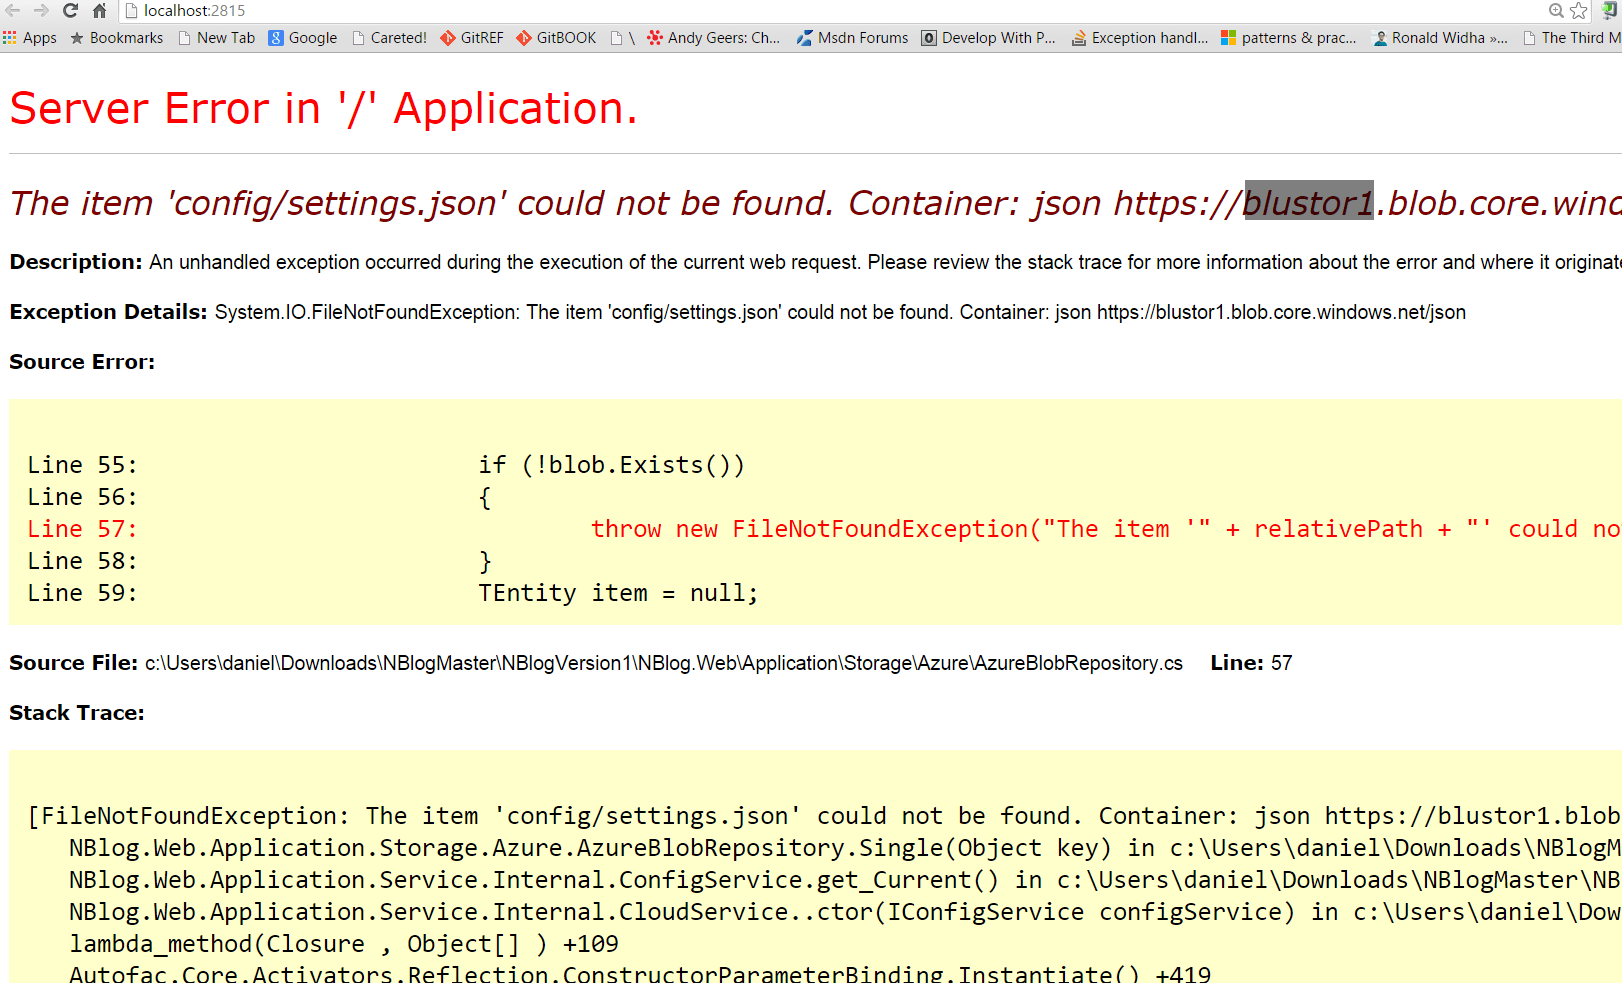Open the Andy Geers bookmark
The width and height of the screenshot is (1622, 983).
(x=714, y=38)
